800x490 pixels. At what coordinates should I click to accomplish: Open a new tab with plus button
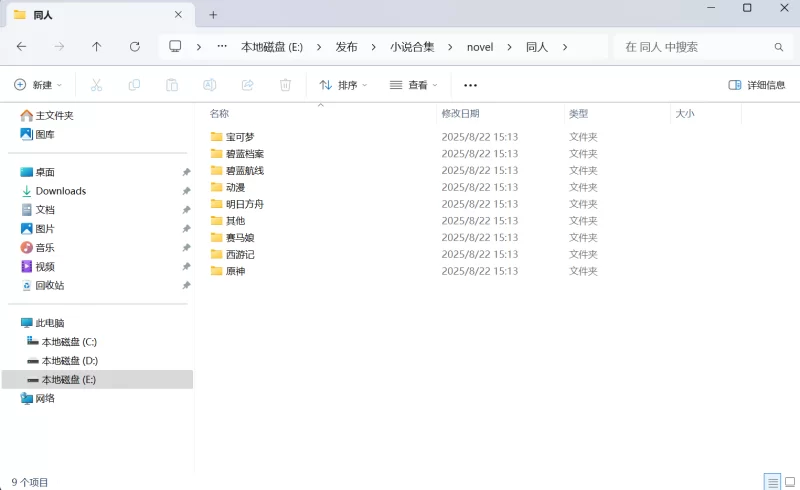click(x=213, y=15)
